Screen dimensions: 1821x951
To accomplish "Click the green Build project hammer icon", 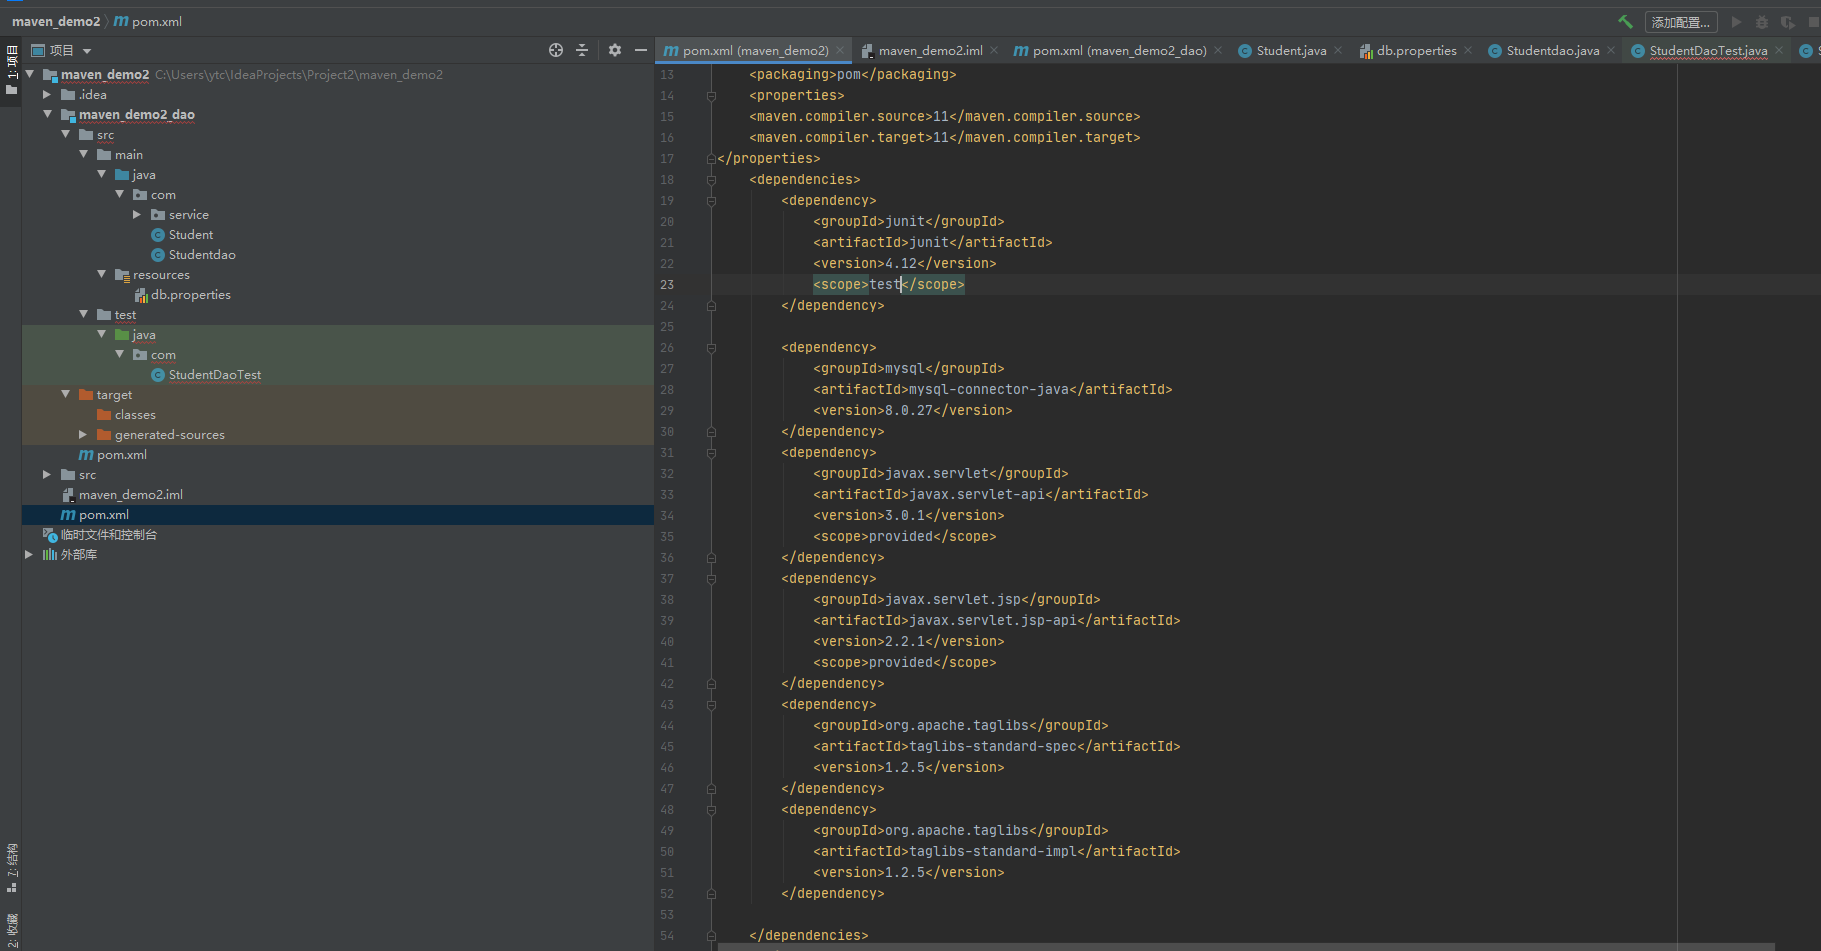I will pos(1625,21).
